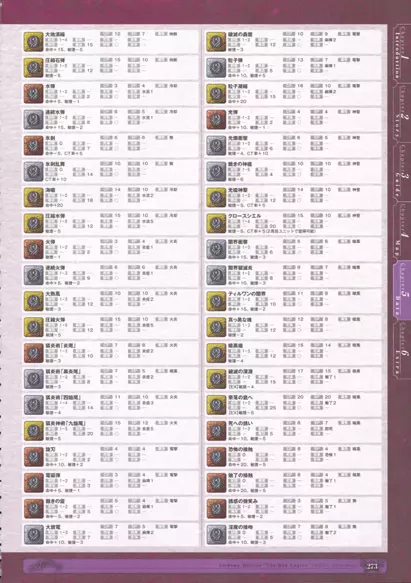
Task: Click the red icon next to 光弾
Action: pos(216,119)
